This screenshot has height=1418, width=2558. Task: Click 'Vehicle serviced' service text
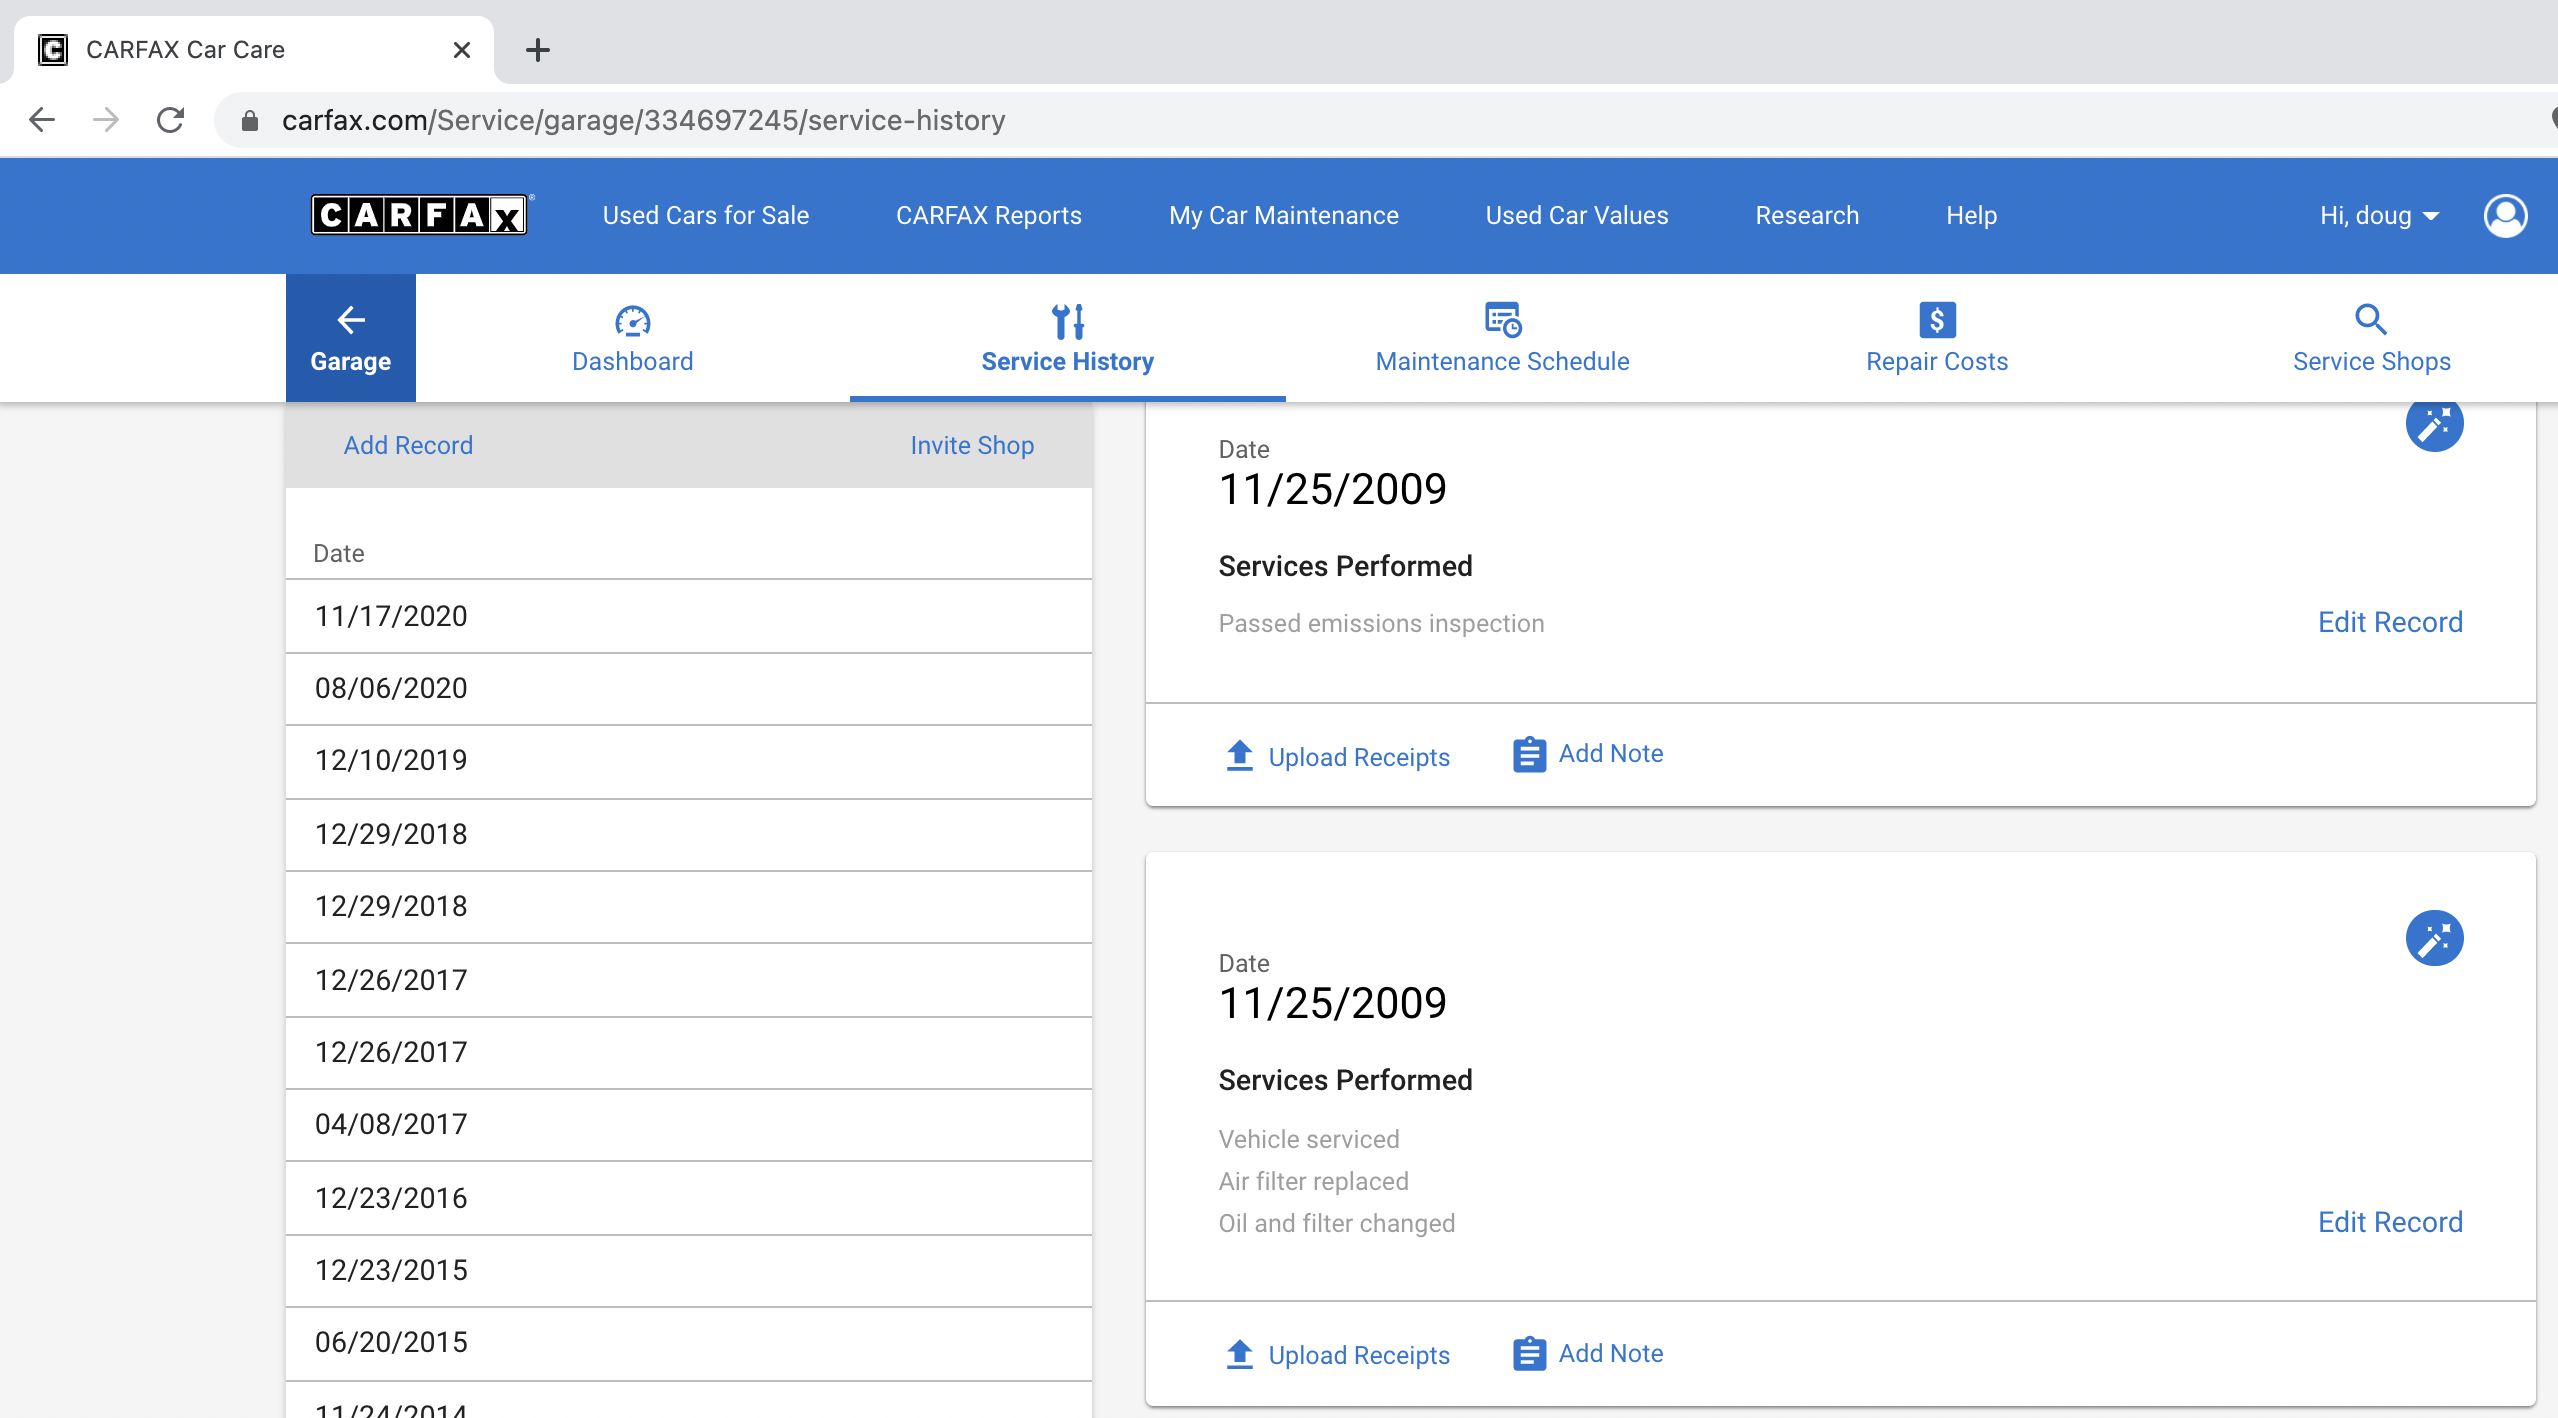point(1308,1139)
